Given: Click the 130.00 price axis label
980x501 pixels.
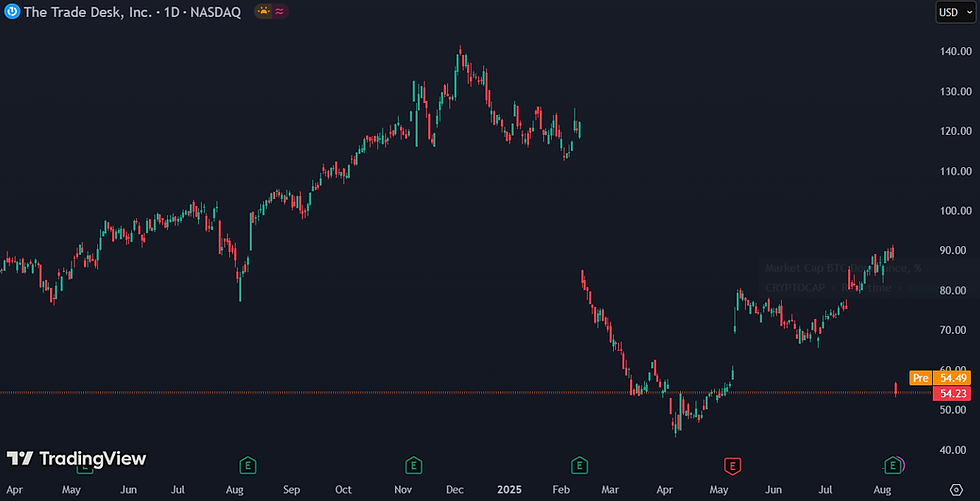Looking at the screenshot, I should click(955, 91).
